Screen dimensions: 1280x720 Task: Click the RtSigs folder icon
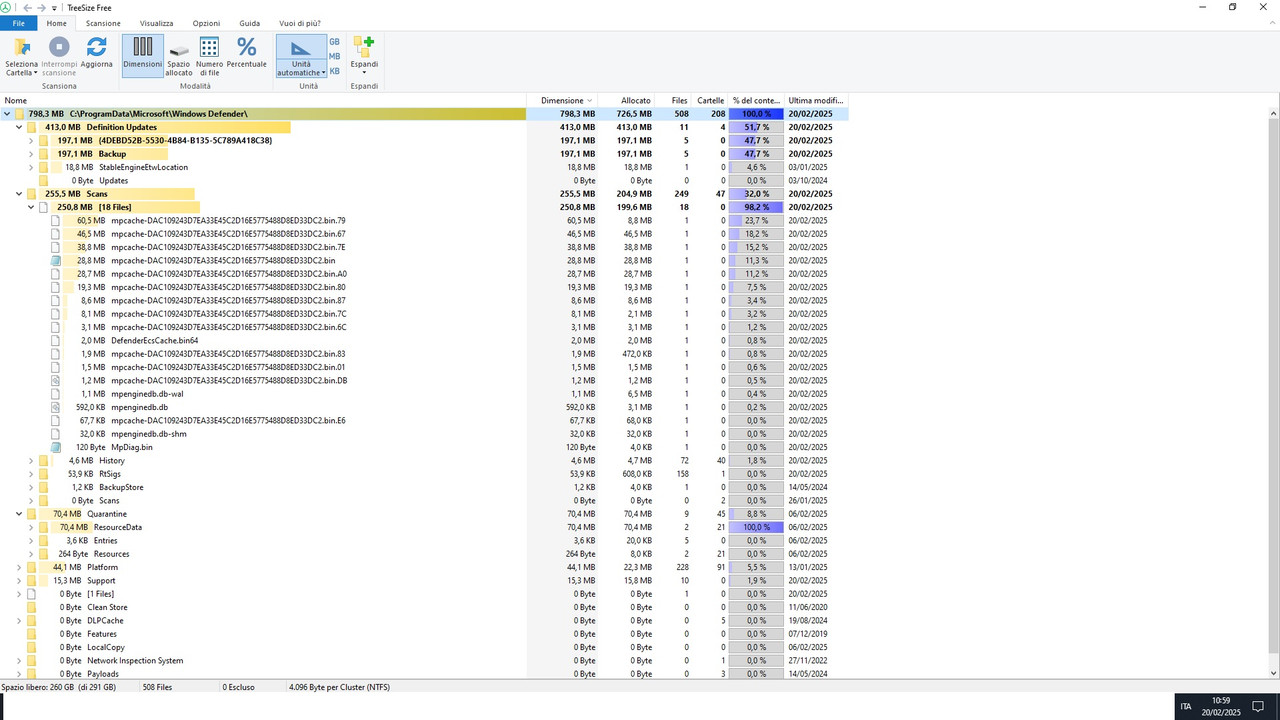[x=44, y=474]
